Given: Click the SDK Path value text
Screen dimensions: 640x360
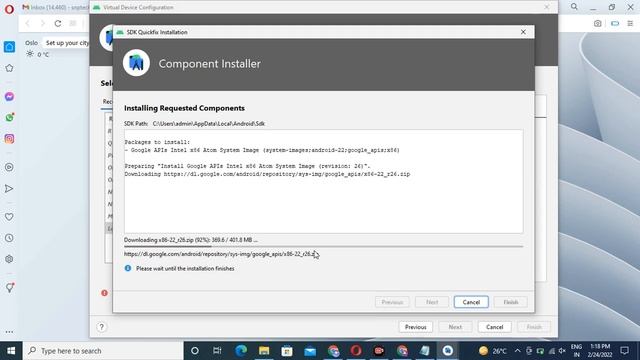Looking at the screenshot, I should coord(209,124).
